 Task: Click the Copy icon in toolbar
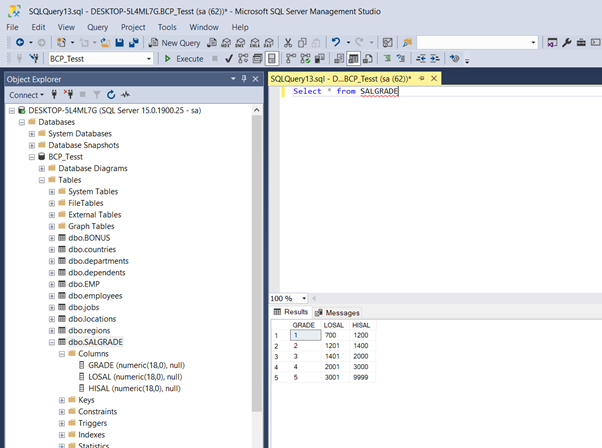302,42
